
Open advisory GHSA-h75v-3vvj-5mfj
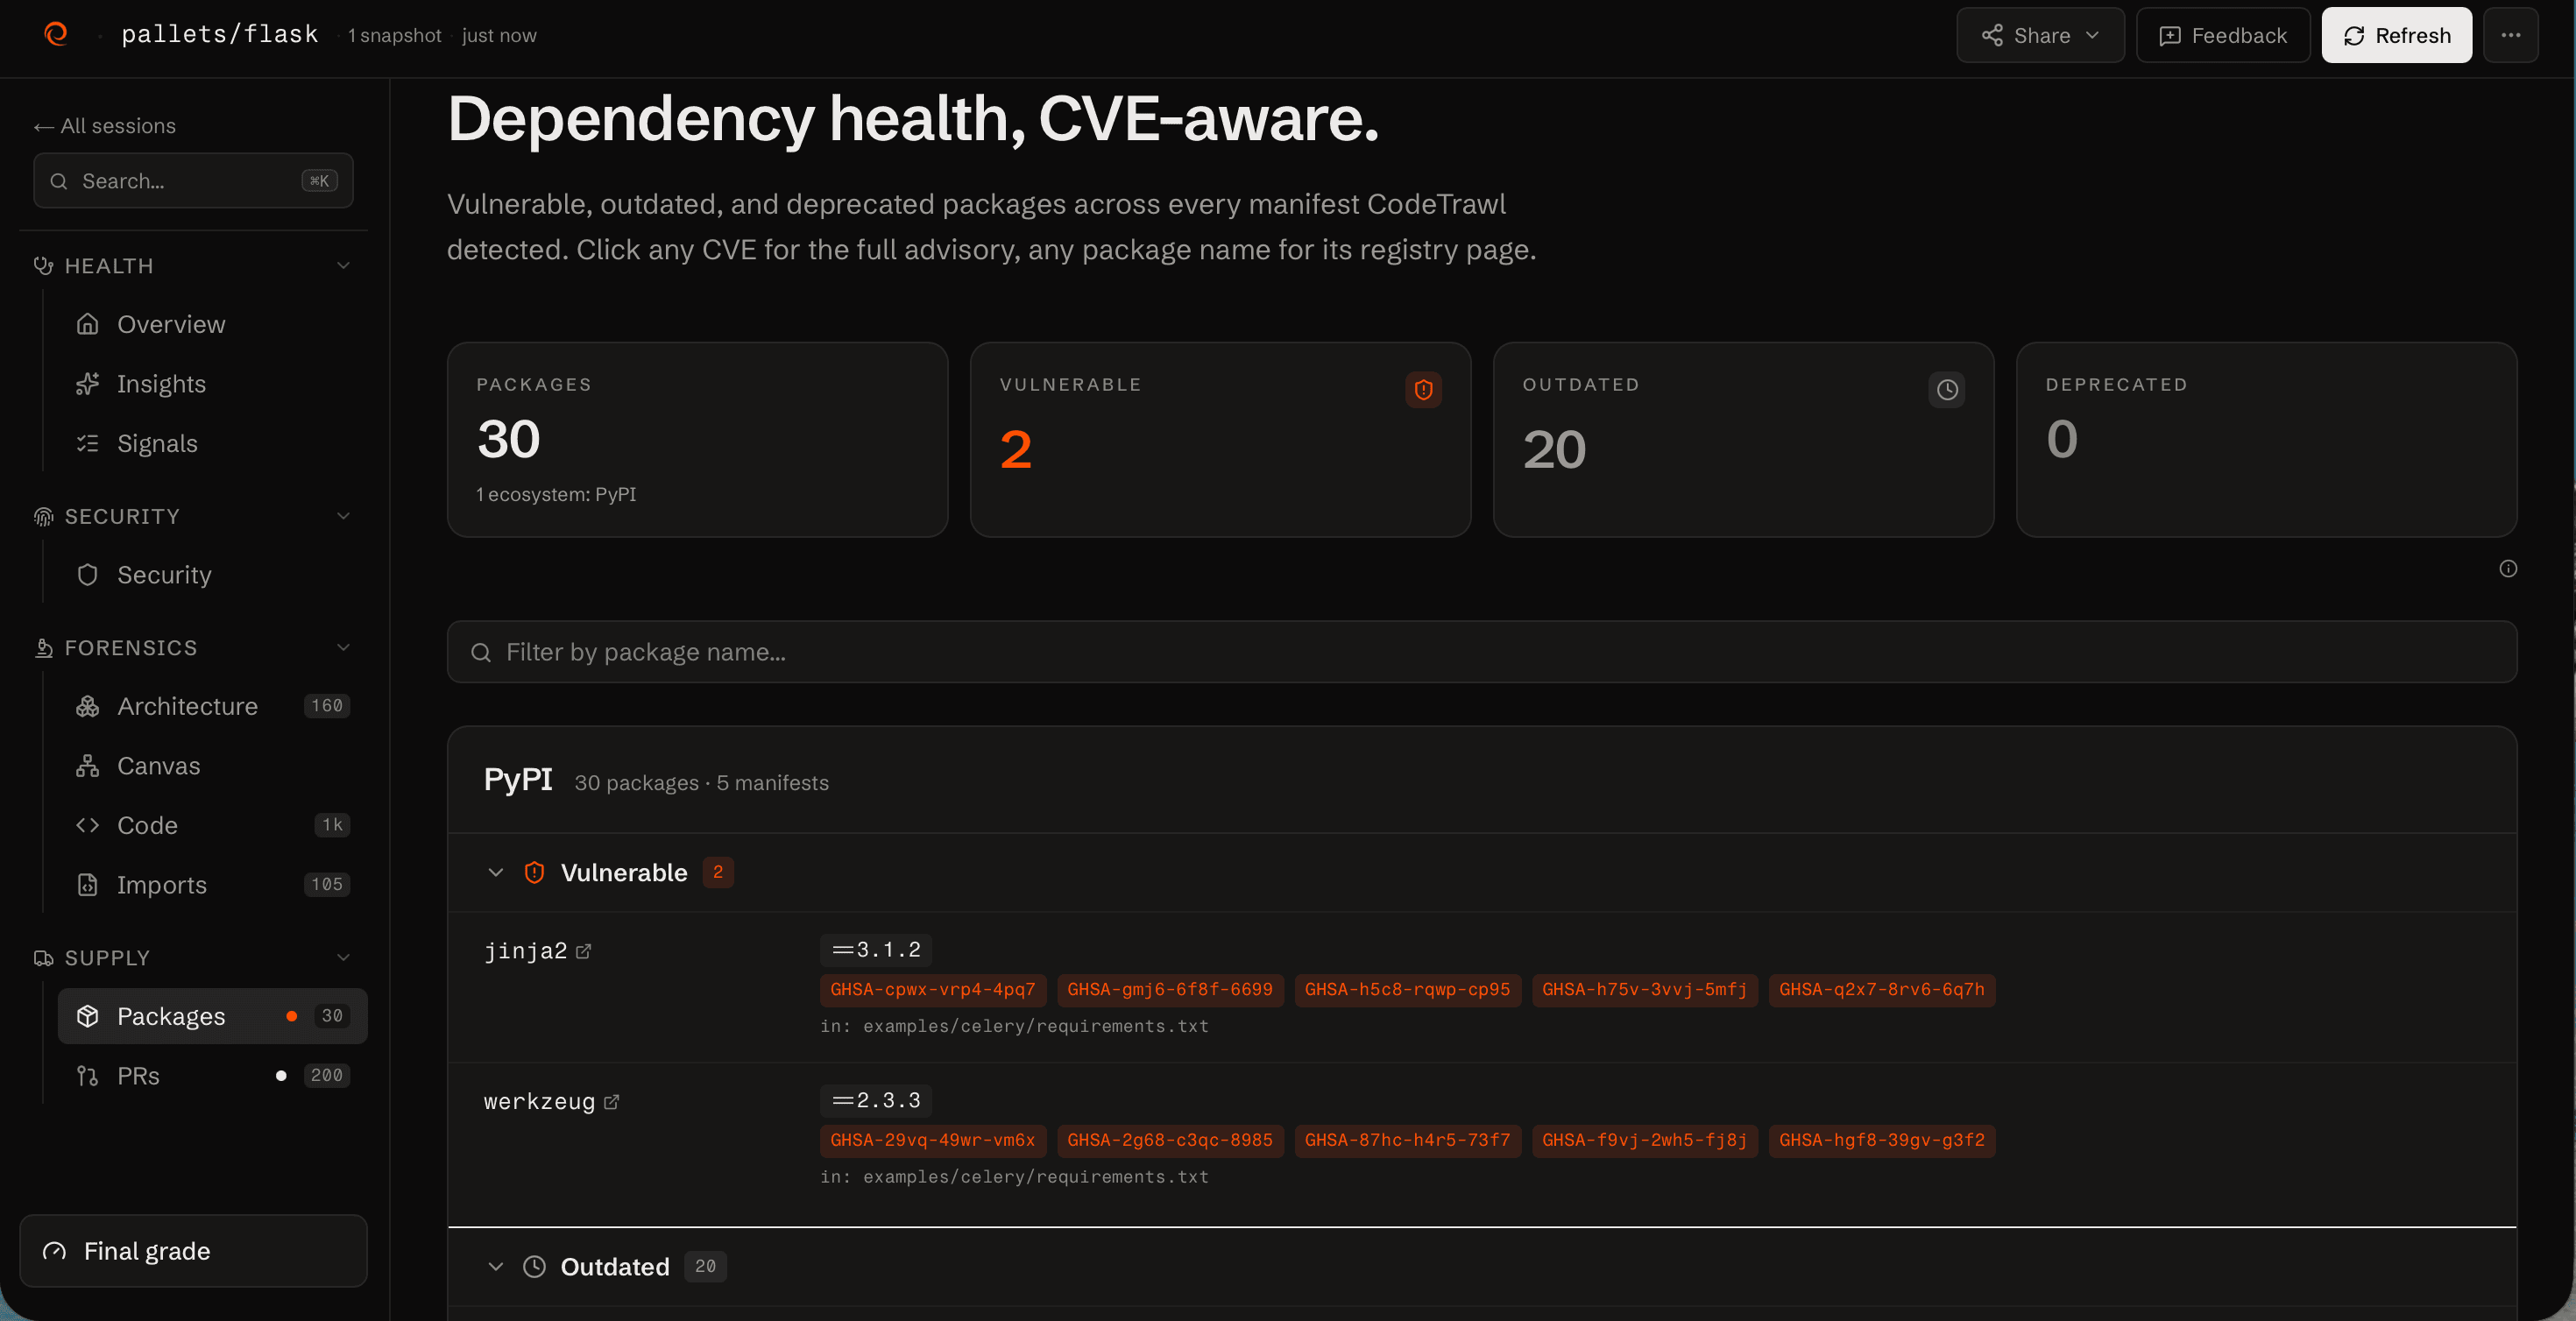tap(1644, 990)
